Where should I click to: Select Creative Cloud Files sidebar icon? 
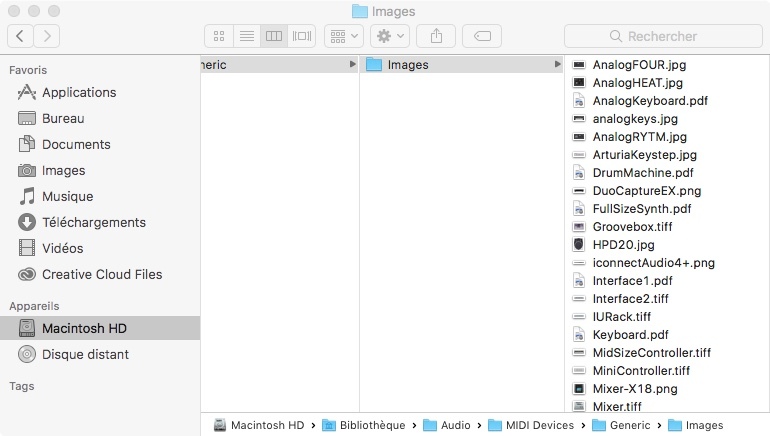[x=27, y=274]
